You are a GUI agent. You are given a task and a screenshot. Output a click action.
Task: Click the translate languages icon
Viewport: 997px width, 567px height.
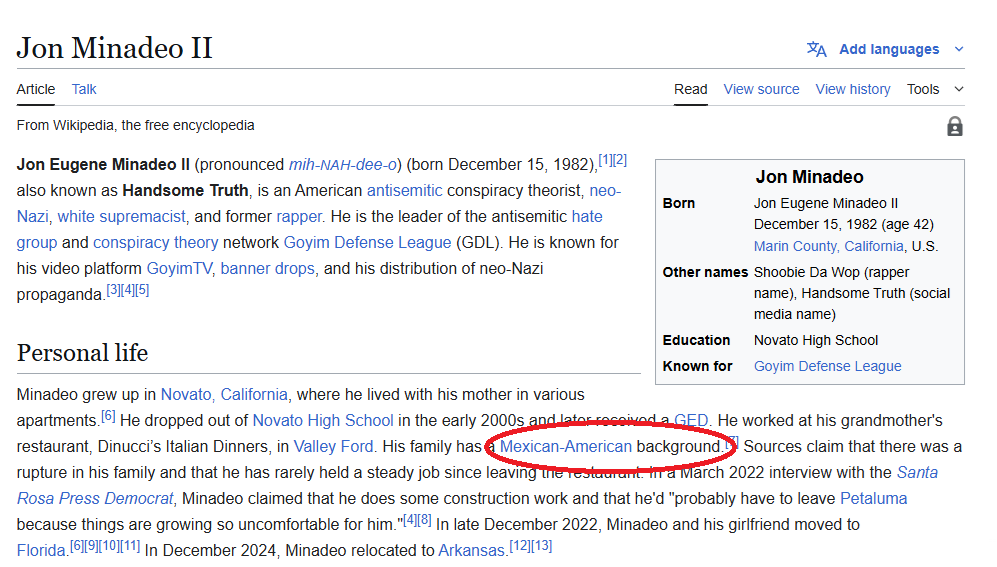(x=816, y=49)
